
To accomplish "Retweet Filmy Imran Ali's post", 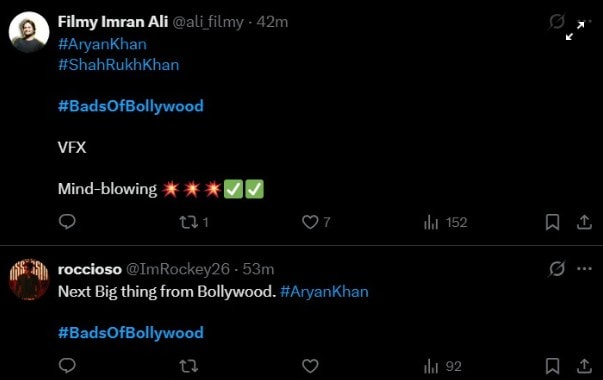I will [194, 222].
